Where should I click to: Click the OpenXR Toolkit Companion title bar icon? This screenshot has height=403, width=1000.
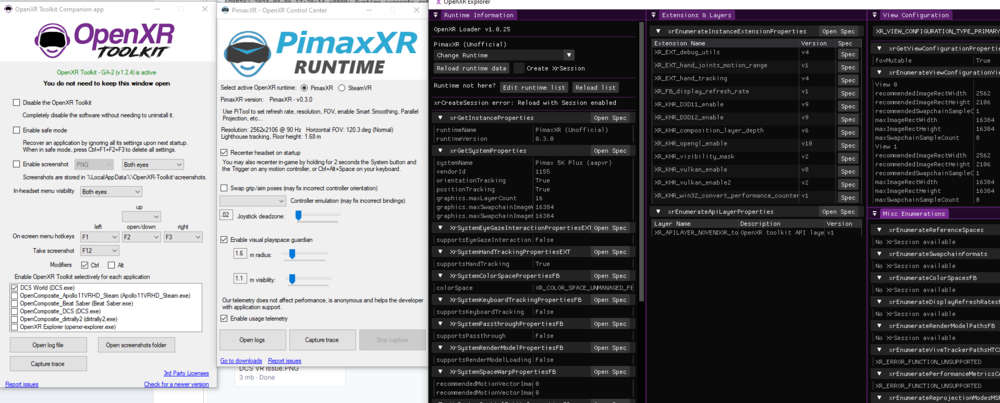coord(6,9)
